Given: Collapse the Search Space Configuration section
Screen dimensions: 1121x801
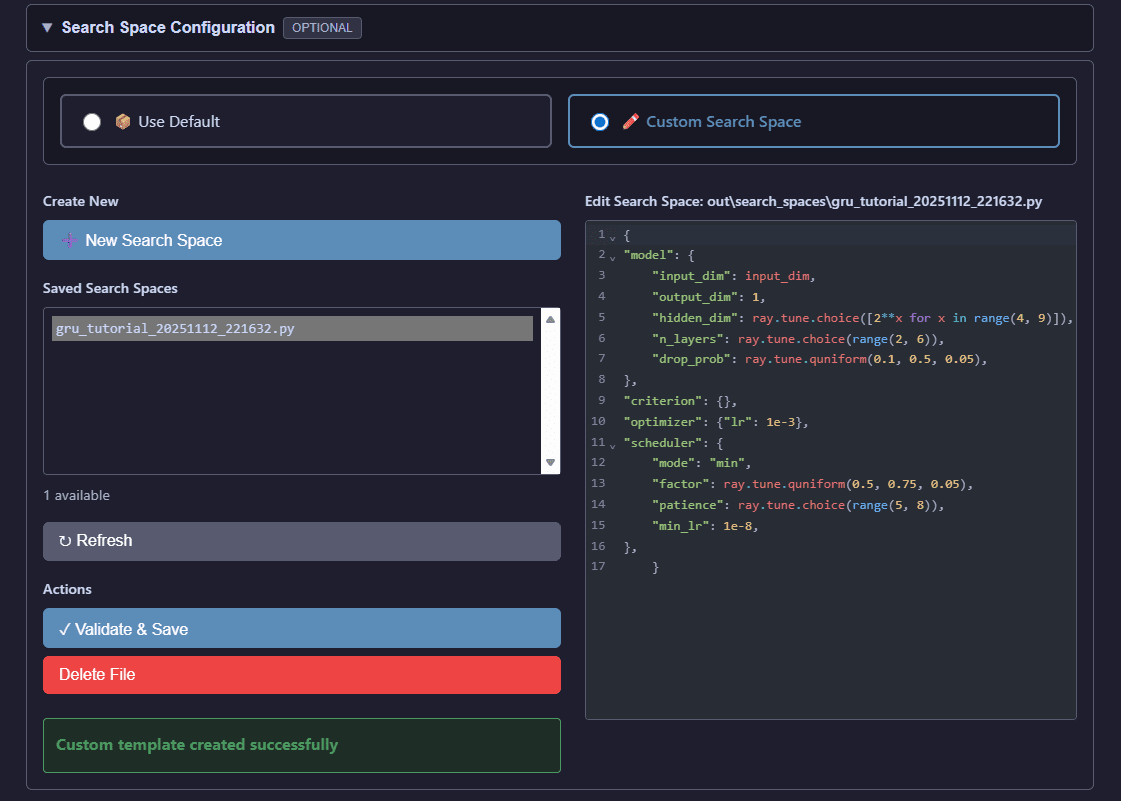Looking at the screenshot, I should point(47,28).
